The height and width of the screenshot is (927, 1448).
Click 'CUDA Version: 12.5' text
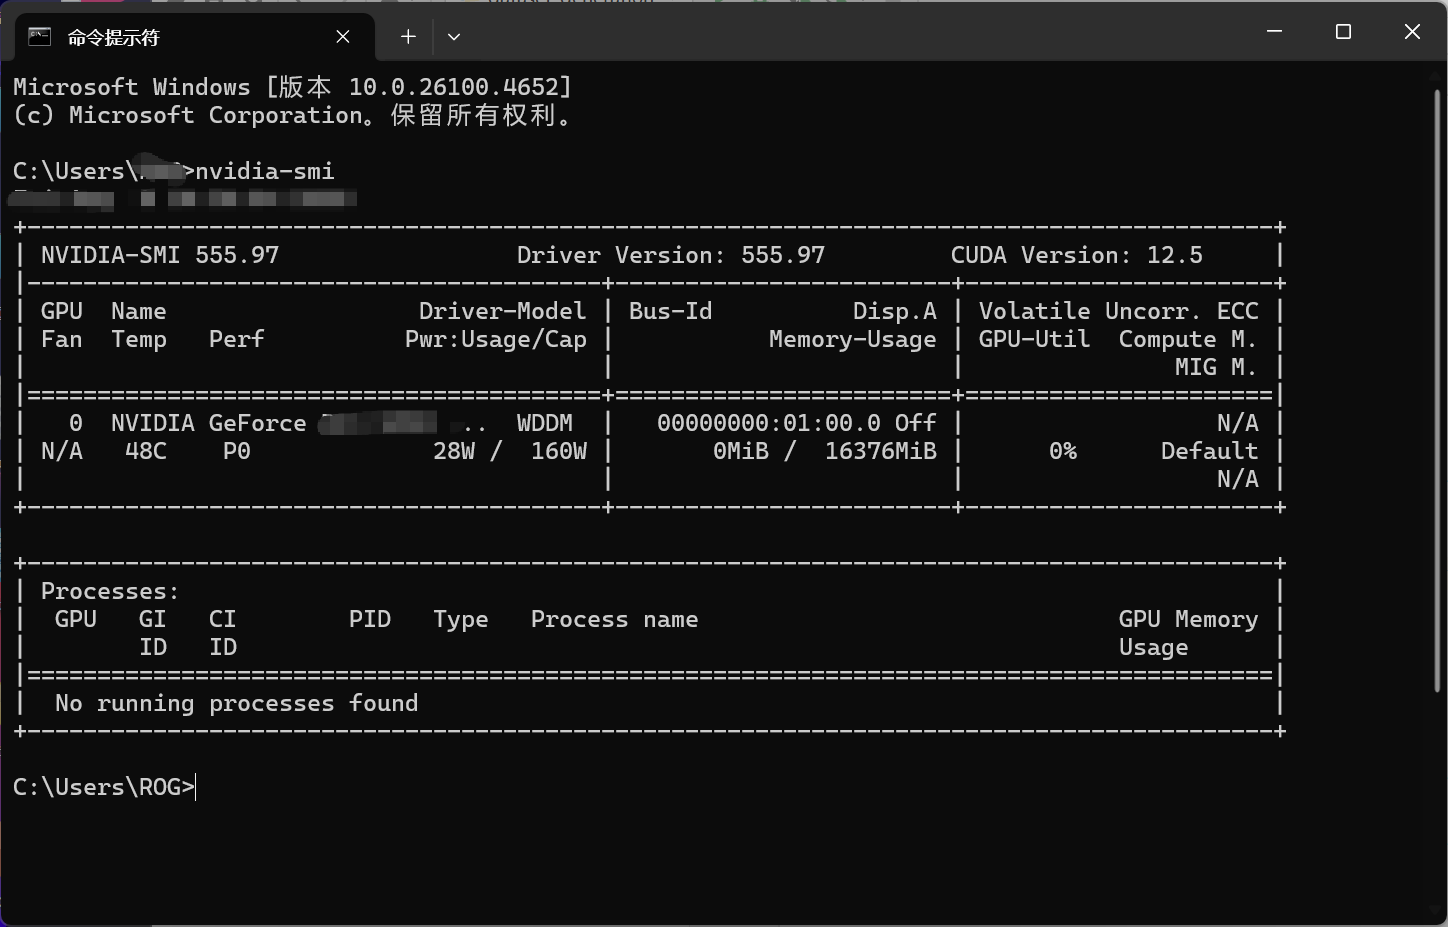1077,255
